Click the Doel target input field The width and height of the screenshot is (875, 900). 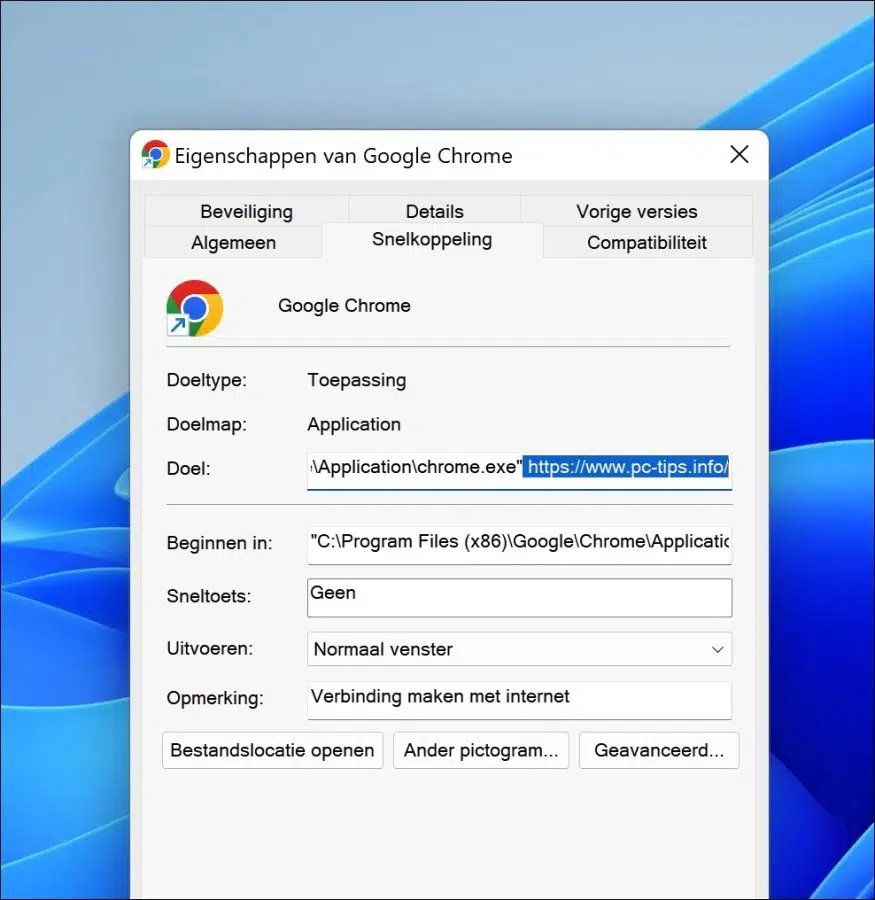tap(519, 470)
